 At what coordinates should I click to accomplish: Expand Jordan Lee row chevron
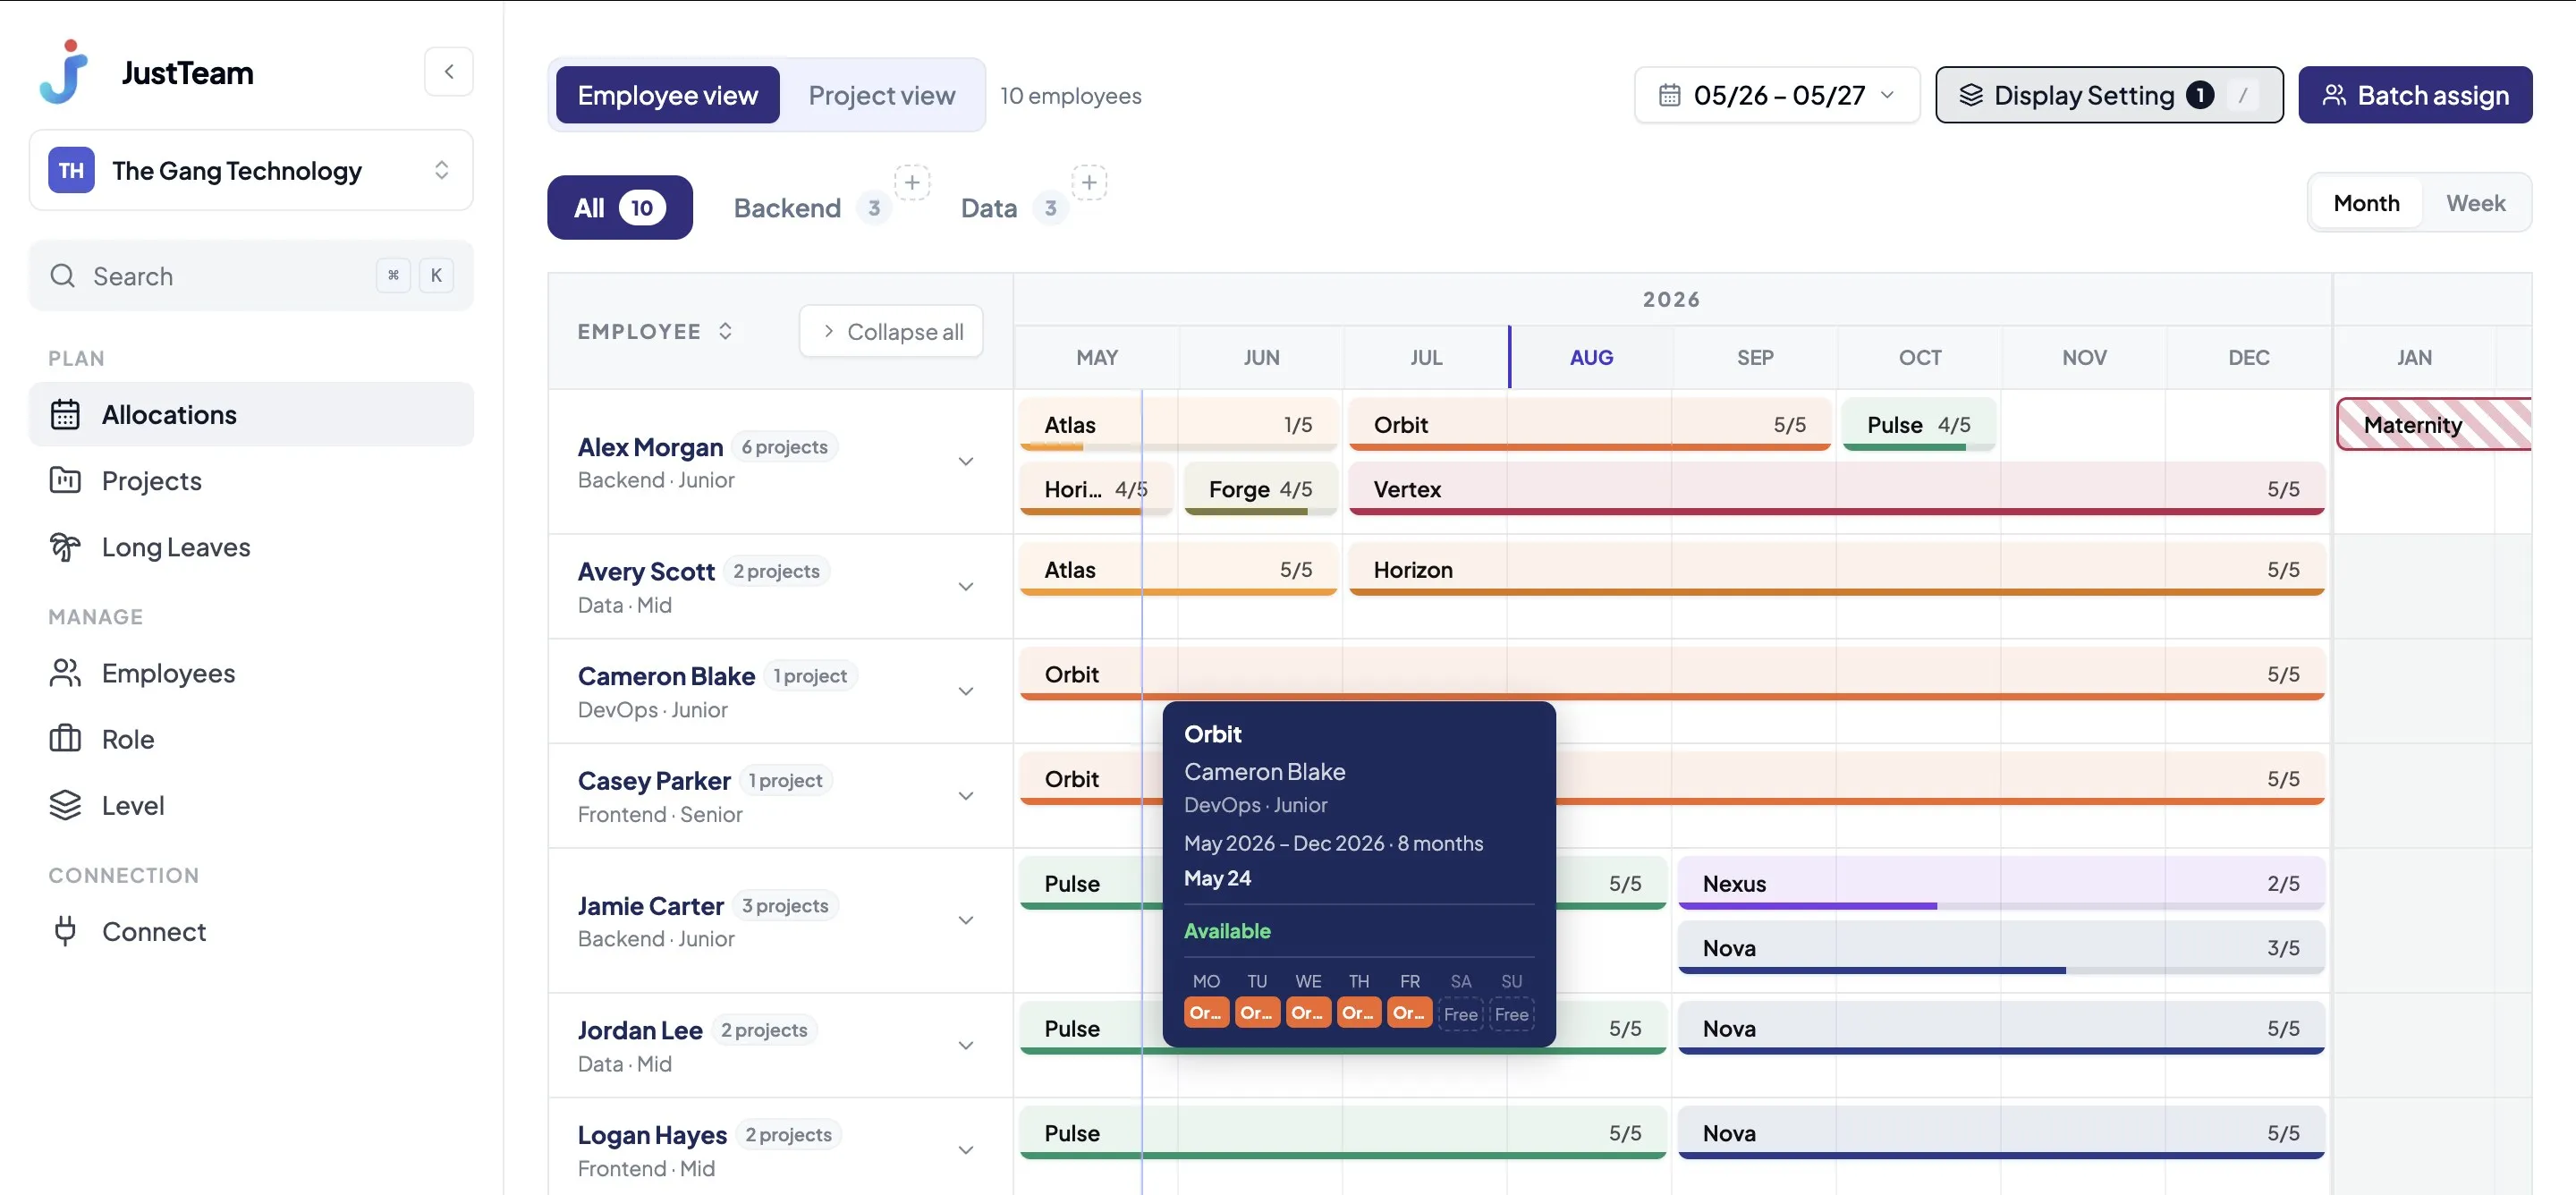[966, 1045]
